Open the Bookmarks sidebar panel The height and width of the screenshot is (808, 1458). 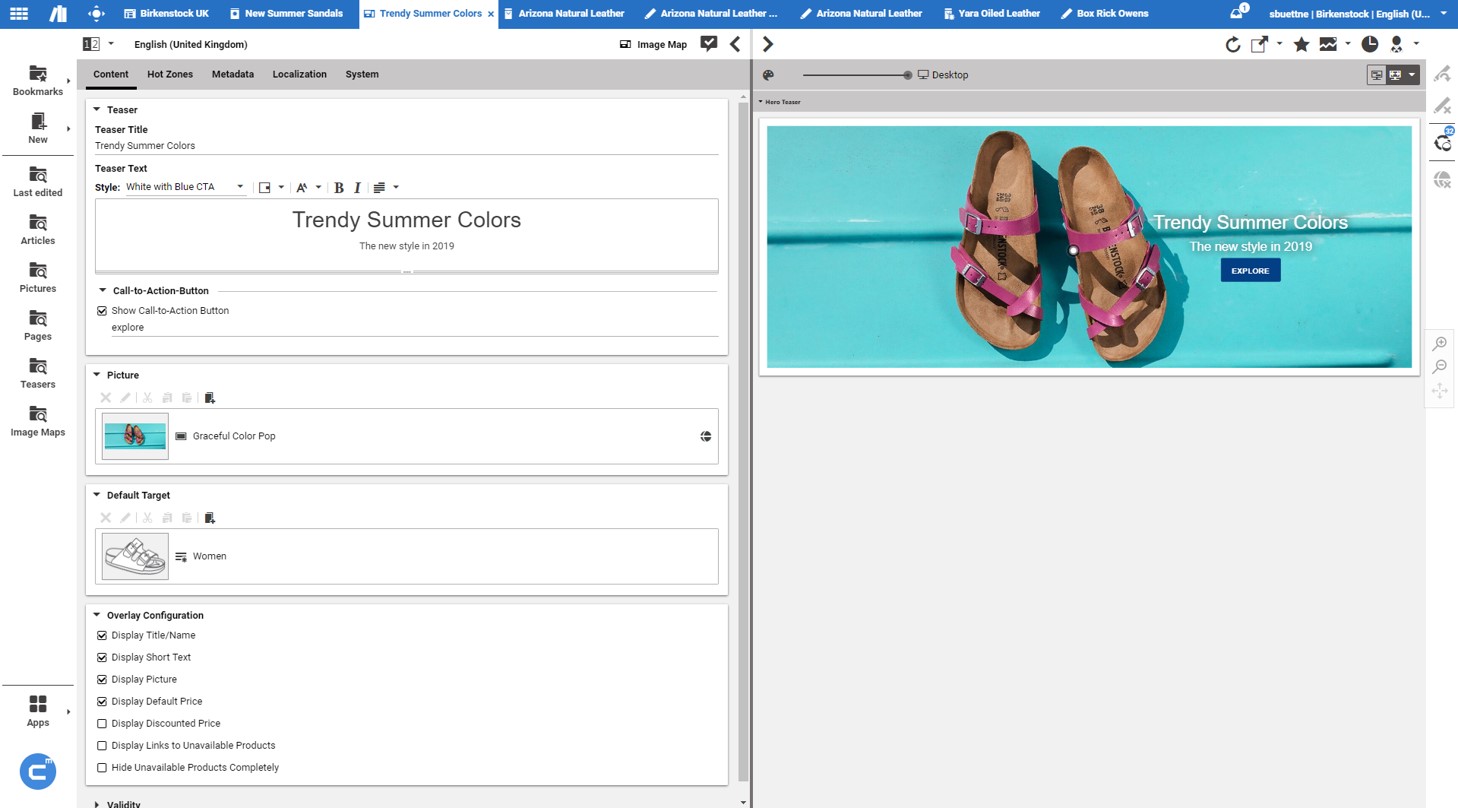point(38,80)
